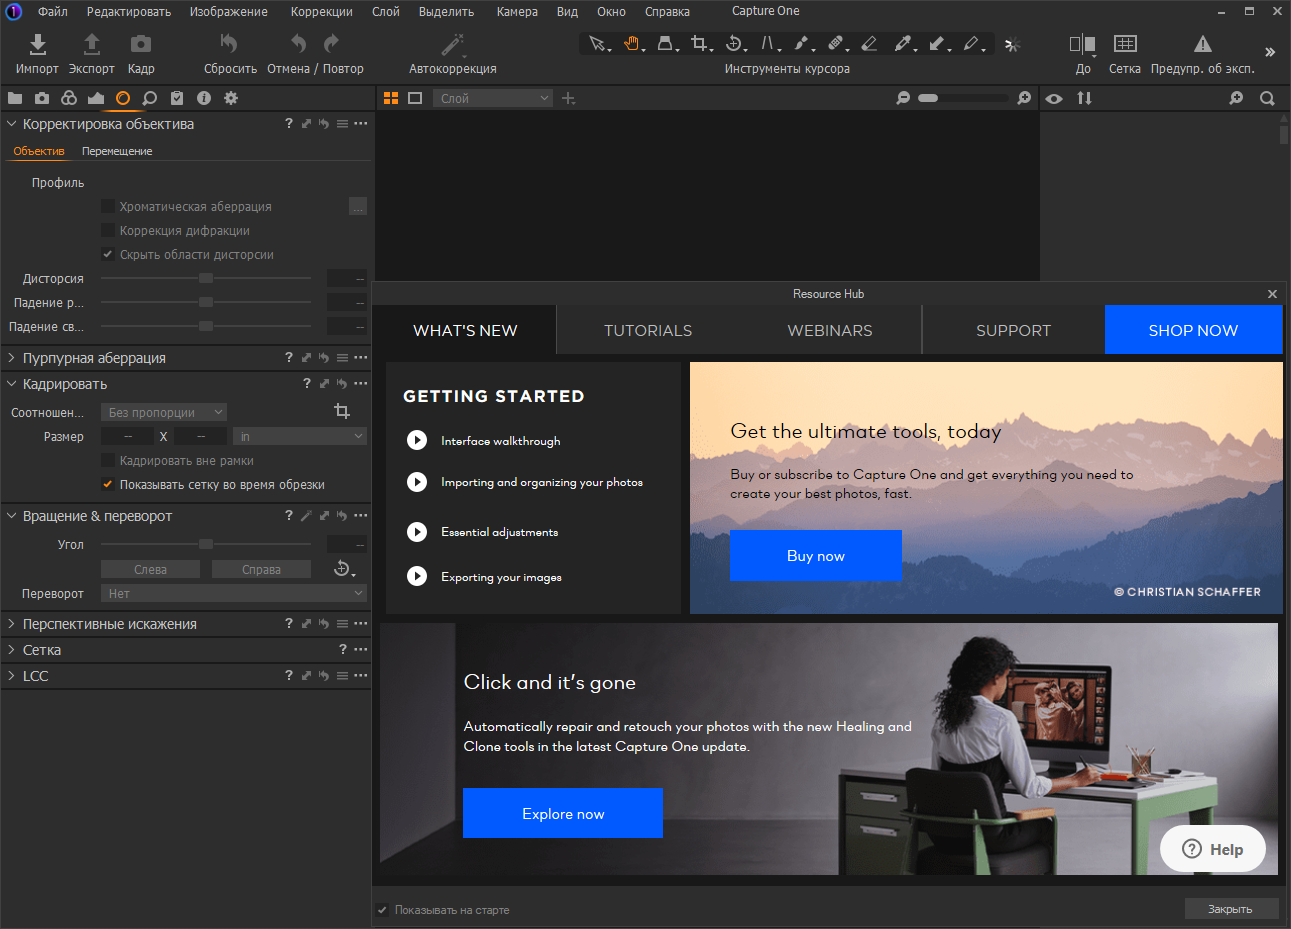
Task: Select the rotate straighten cursor tool
Action: (734, 43)
